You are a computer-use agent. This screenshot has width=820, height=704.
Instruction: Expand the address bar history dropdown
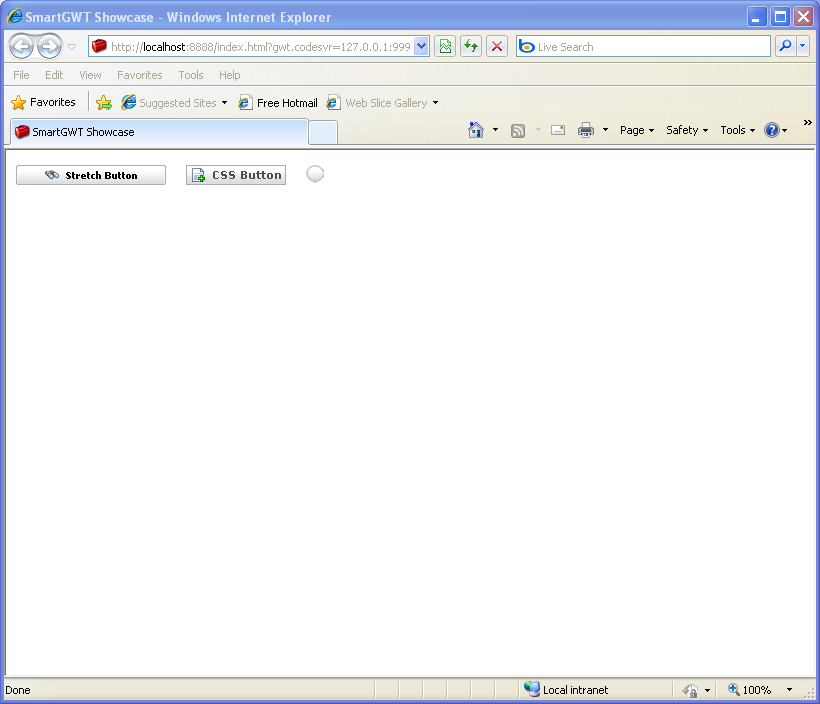(x=422, y=47)
